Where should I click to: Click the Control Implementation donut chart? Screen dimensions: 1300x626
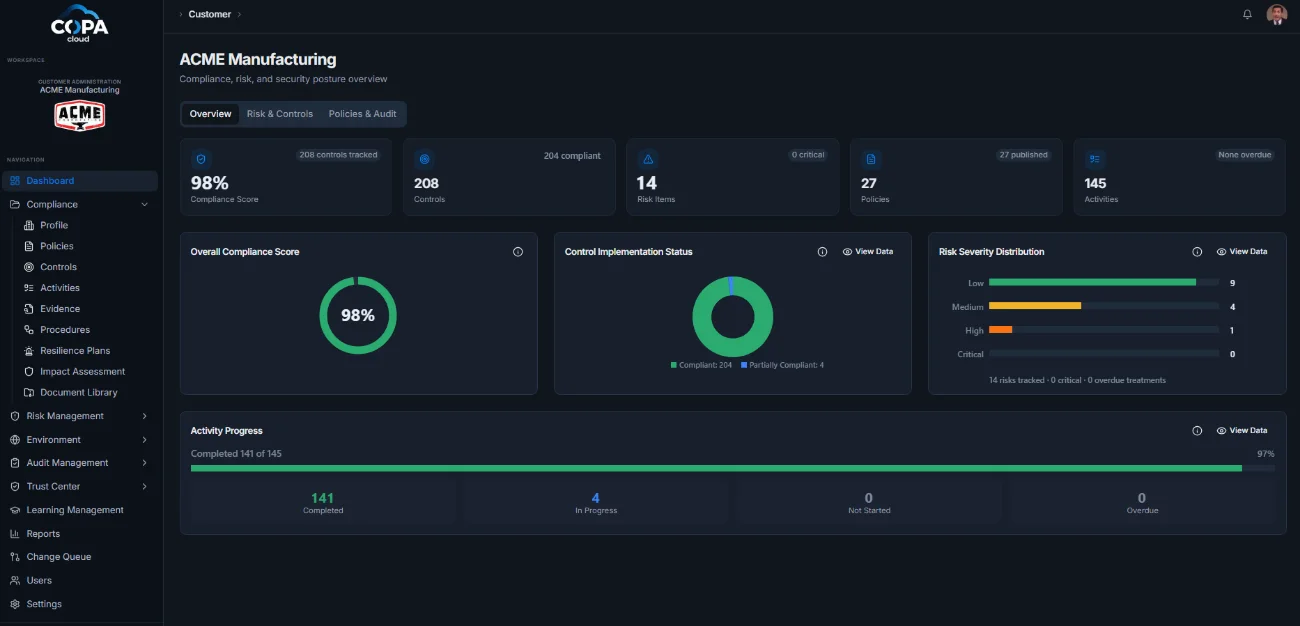[733, 317]
